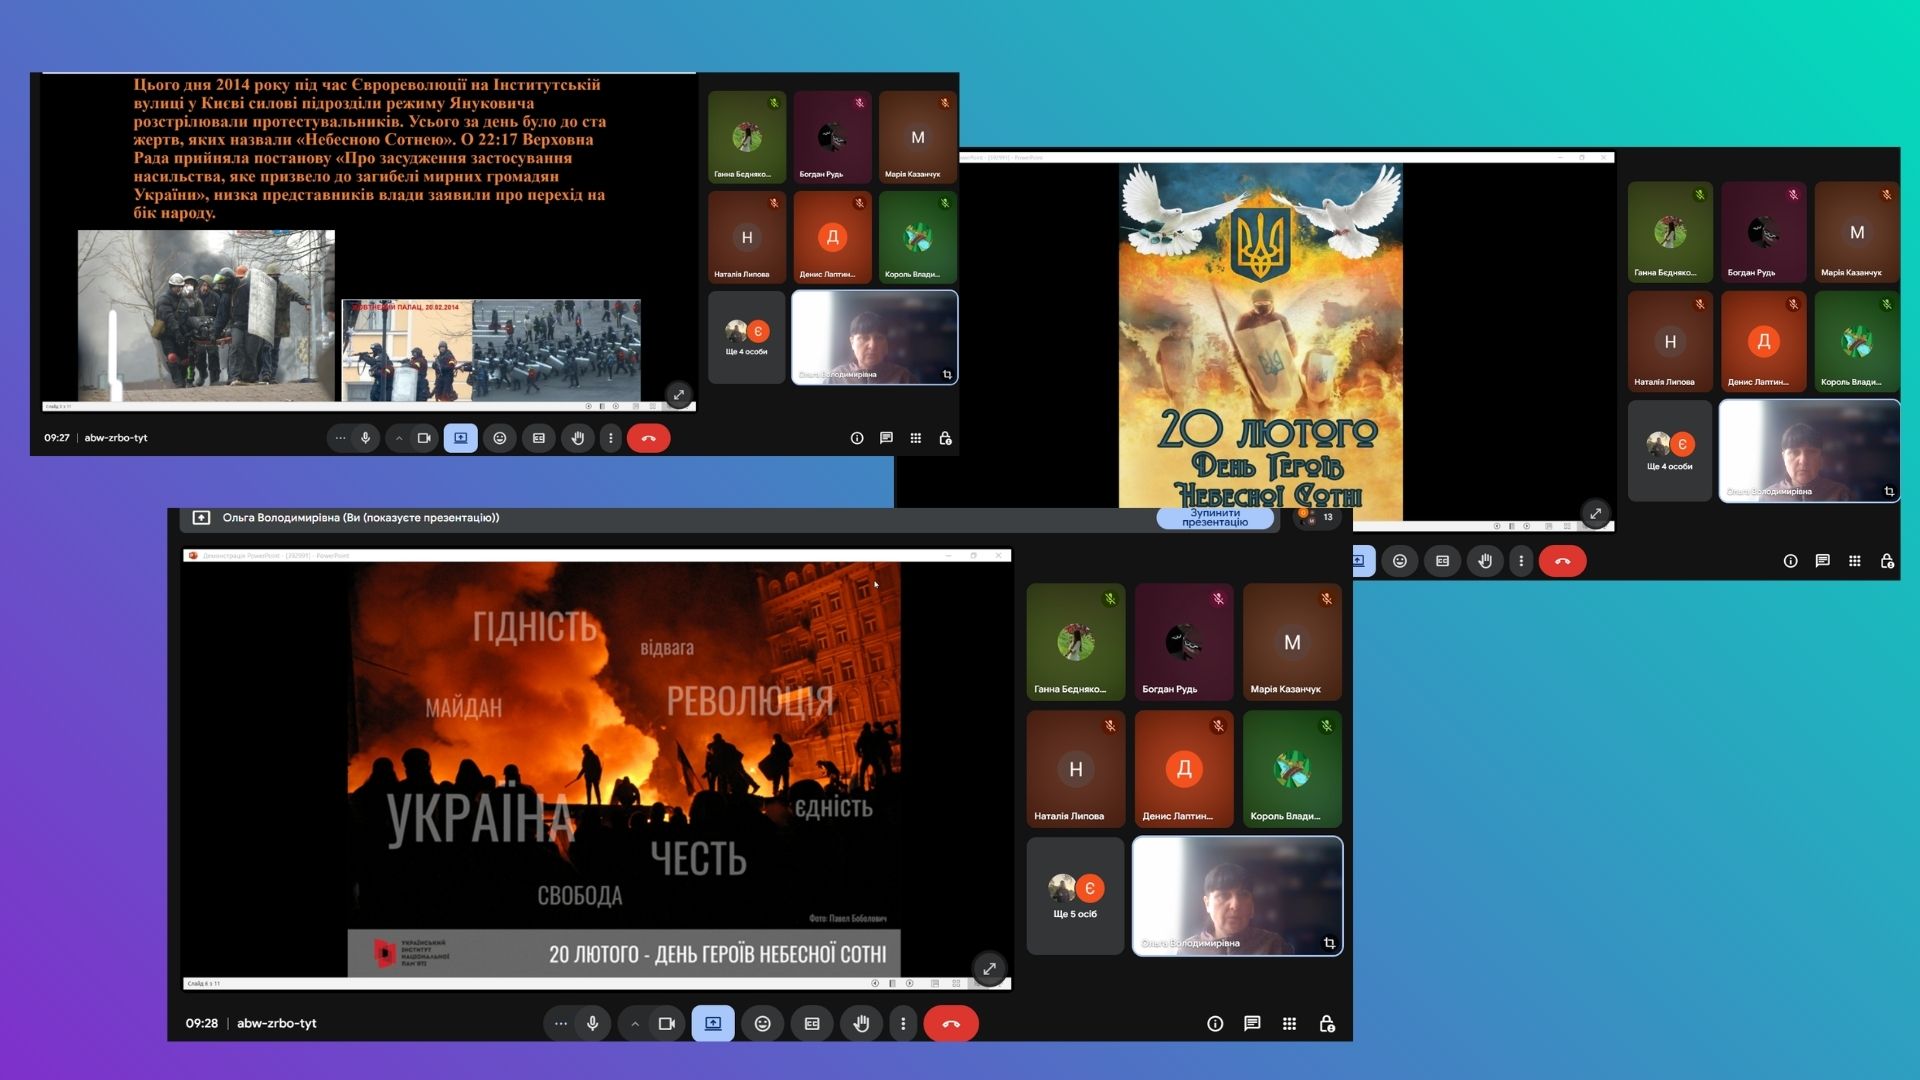Open Ще 5 осіб participants tile
Viewport: 1920px width, 1080px height.
point(1075,895)
